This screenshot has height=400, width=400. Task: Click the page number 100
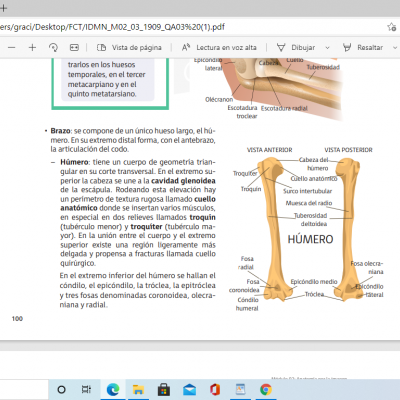17,319
